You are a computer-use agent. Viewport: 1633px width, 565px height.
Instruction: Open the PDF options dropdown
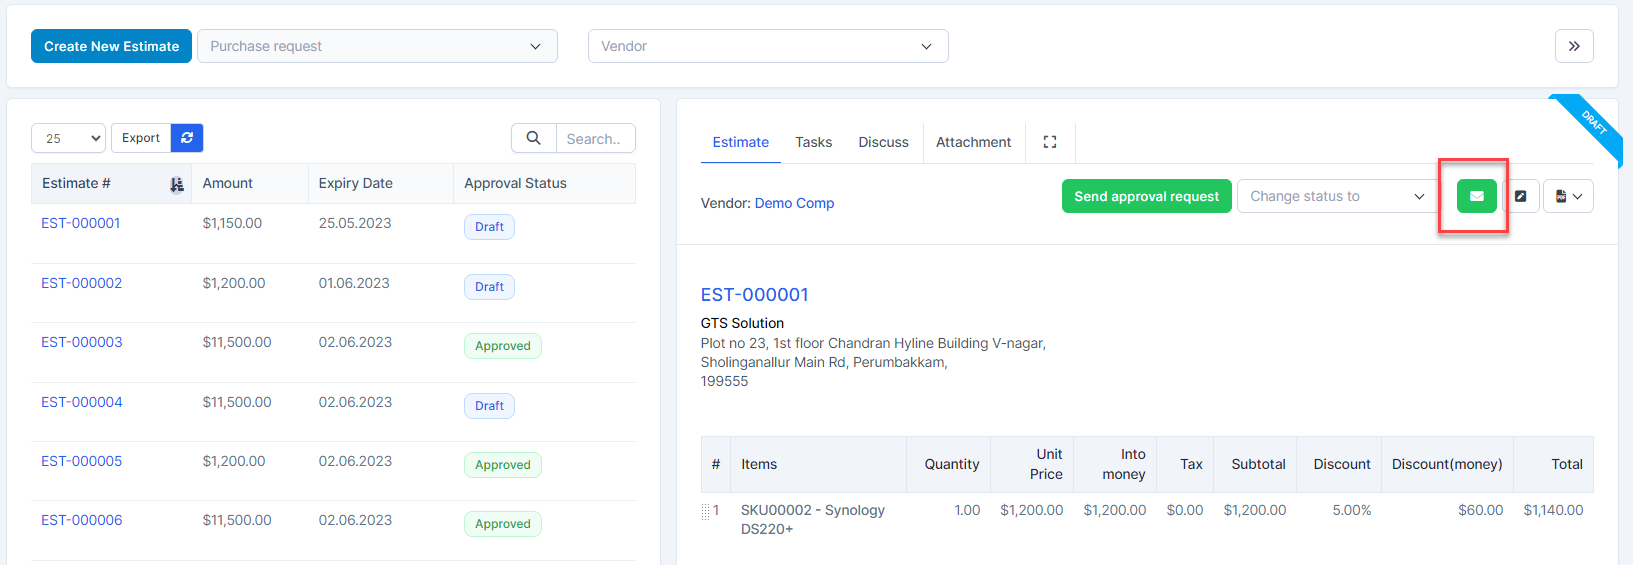click(1568, 196)
